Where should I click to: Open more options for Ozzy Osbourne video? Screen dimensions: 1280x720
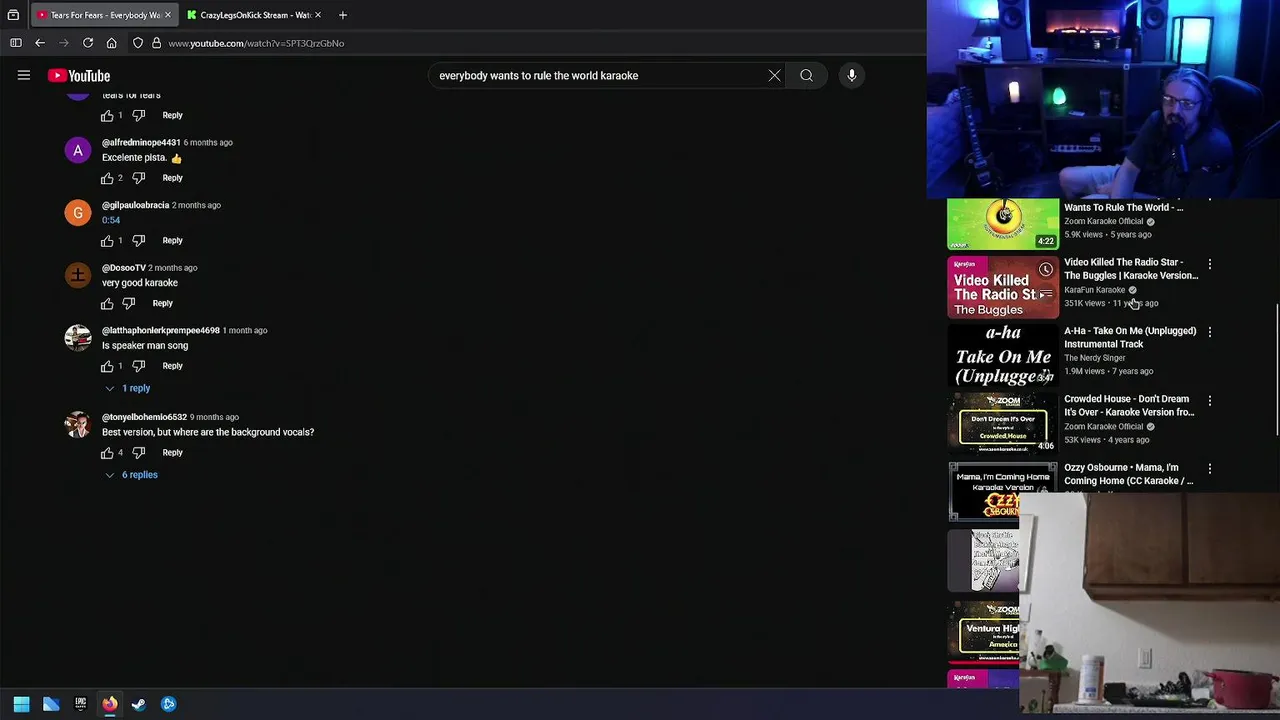tap(1210, 469)
